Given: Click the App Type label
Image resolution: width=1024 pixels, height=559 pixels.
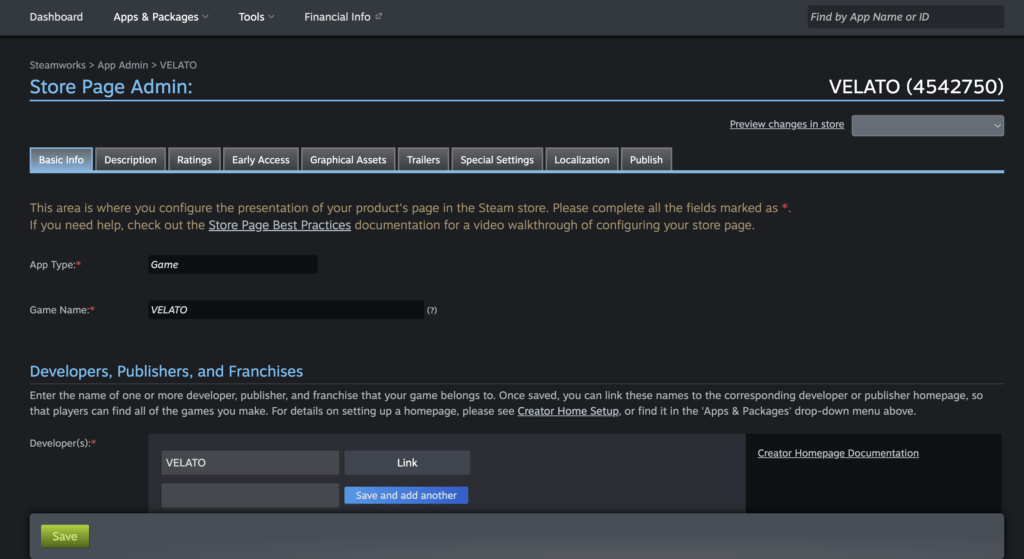Looking at the screenshot, I should tap(55, 264).
